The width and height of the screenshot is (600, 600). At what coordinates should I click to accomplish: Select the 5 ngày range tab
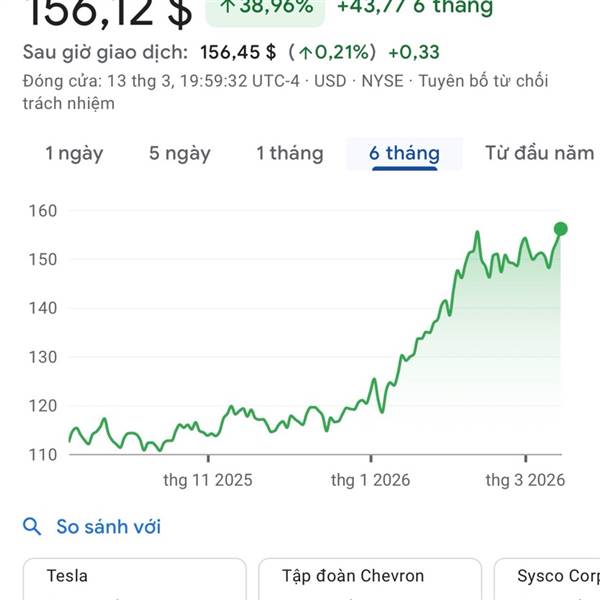[180, 153]
